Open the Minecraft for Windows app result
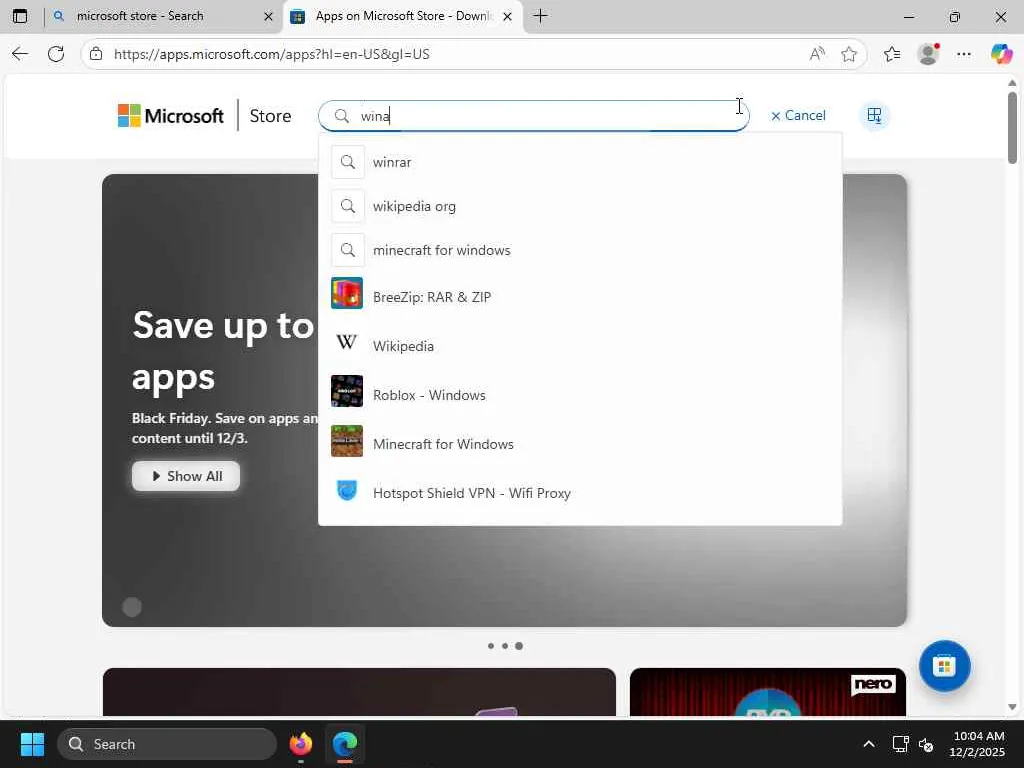Viewport: 1024px width, 768px height. coord(580,444)
